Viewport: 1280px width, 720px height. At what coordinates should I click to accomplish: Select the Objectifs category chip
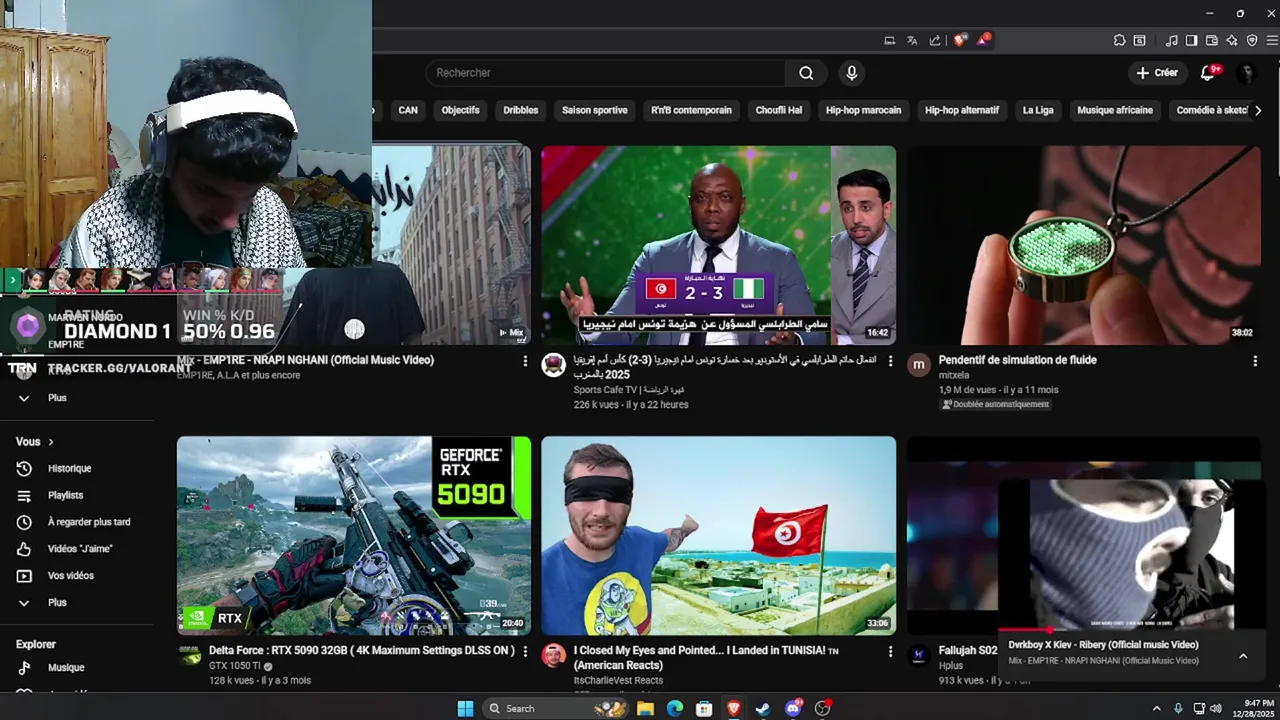[460, 110]
